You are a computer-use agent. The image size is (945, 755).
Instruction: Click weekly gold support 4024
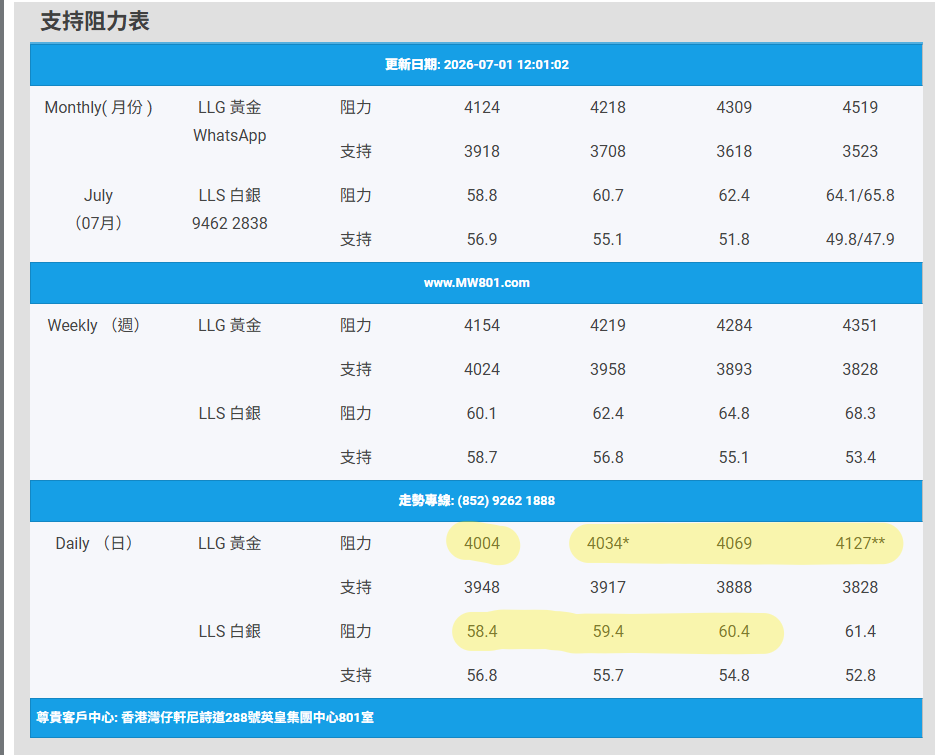coord(482,369)
